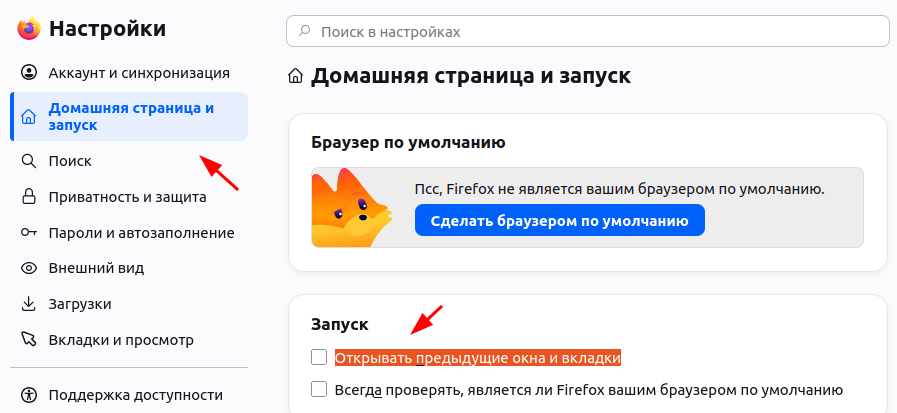Image resolution: width=897 pixels, height=413 pixels.
Task: Click the home icon beside the page heading
Action: pos(295,76)
